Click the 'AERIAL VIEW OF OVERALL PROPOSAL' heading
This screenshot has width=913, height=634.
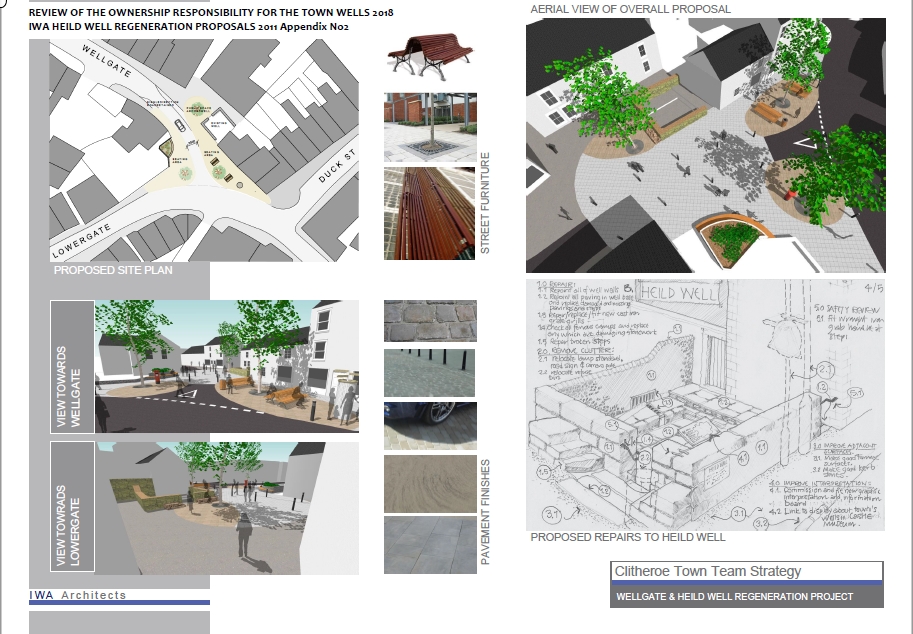[x=630, y=9]
